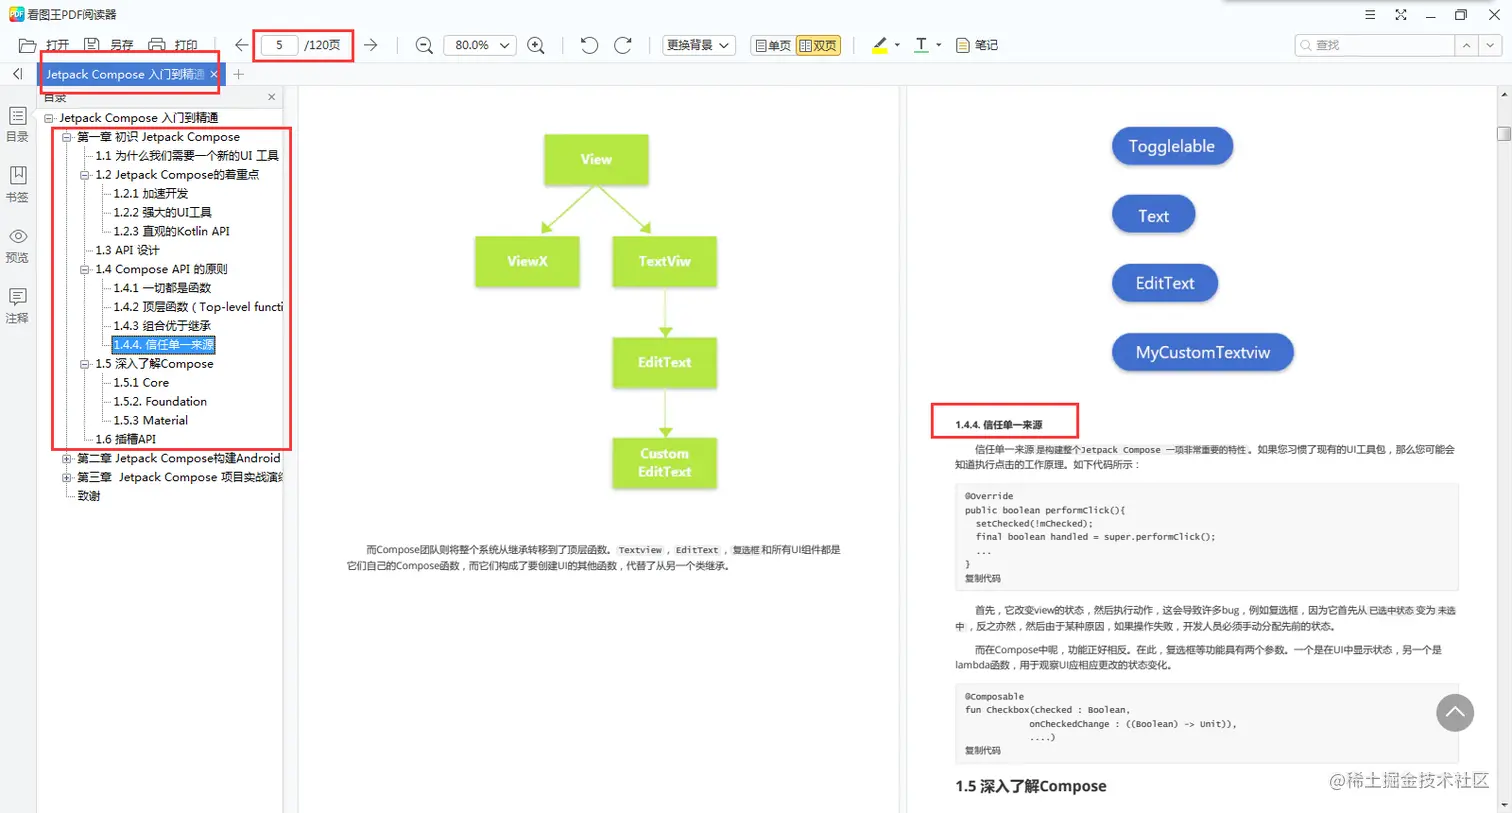Image resolution: width=1512 pixels, height=813 pixels.
Task: Open text tool options dropdown arrow
Action: [x=938, y=45]
